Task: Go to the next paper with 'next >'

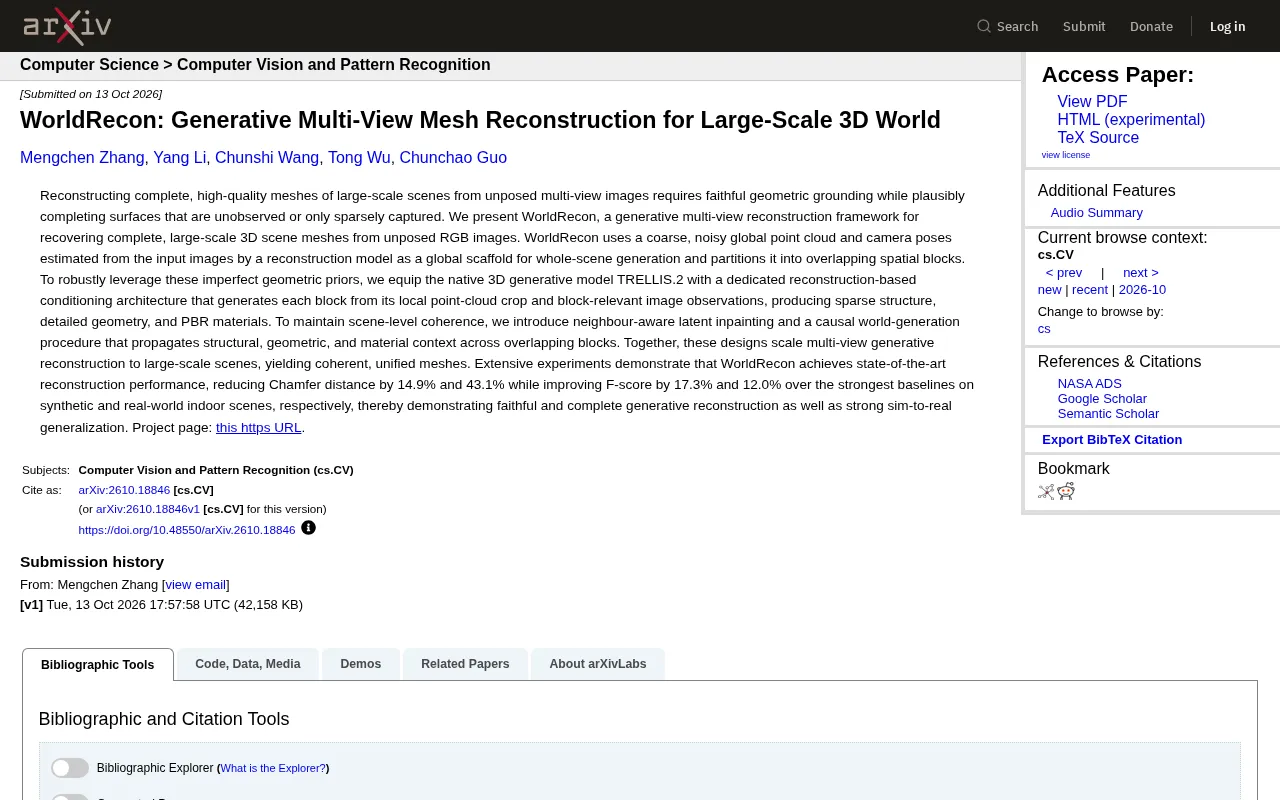Action: [1141, 273]
